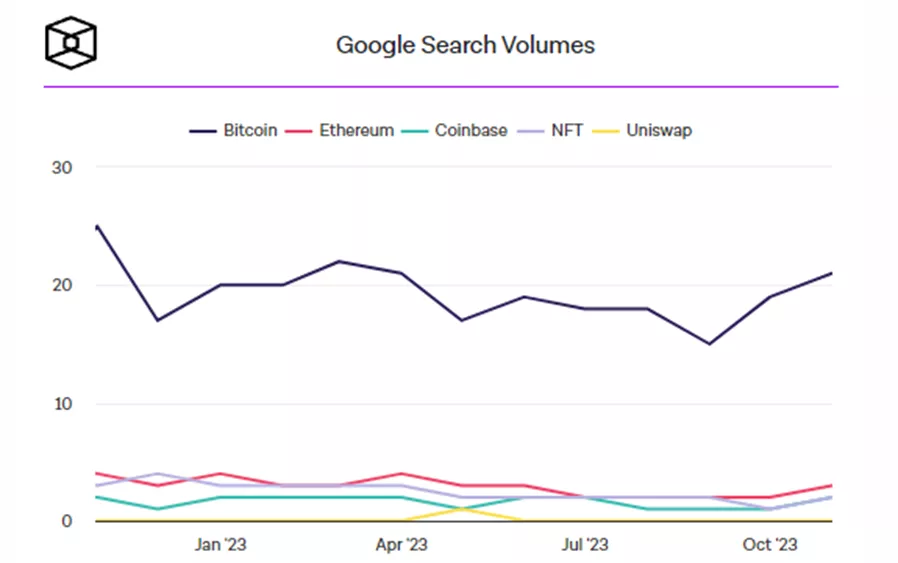Click the 0 label on the y-axis

coord(66,521)
